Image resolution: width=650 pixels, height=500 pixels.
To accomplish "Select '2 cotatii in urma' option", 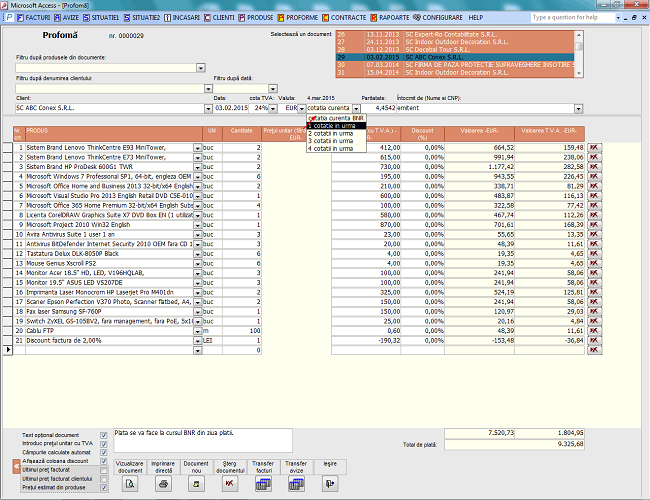I will (x=336, y=133).
